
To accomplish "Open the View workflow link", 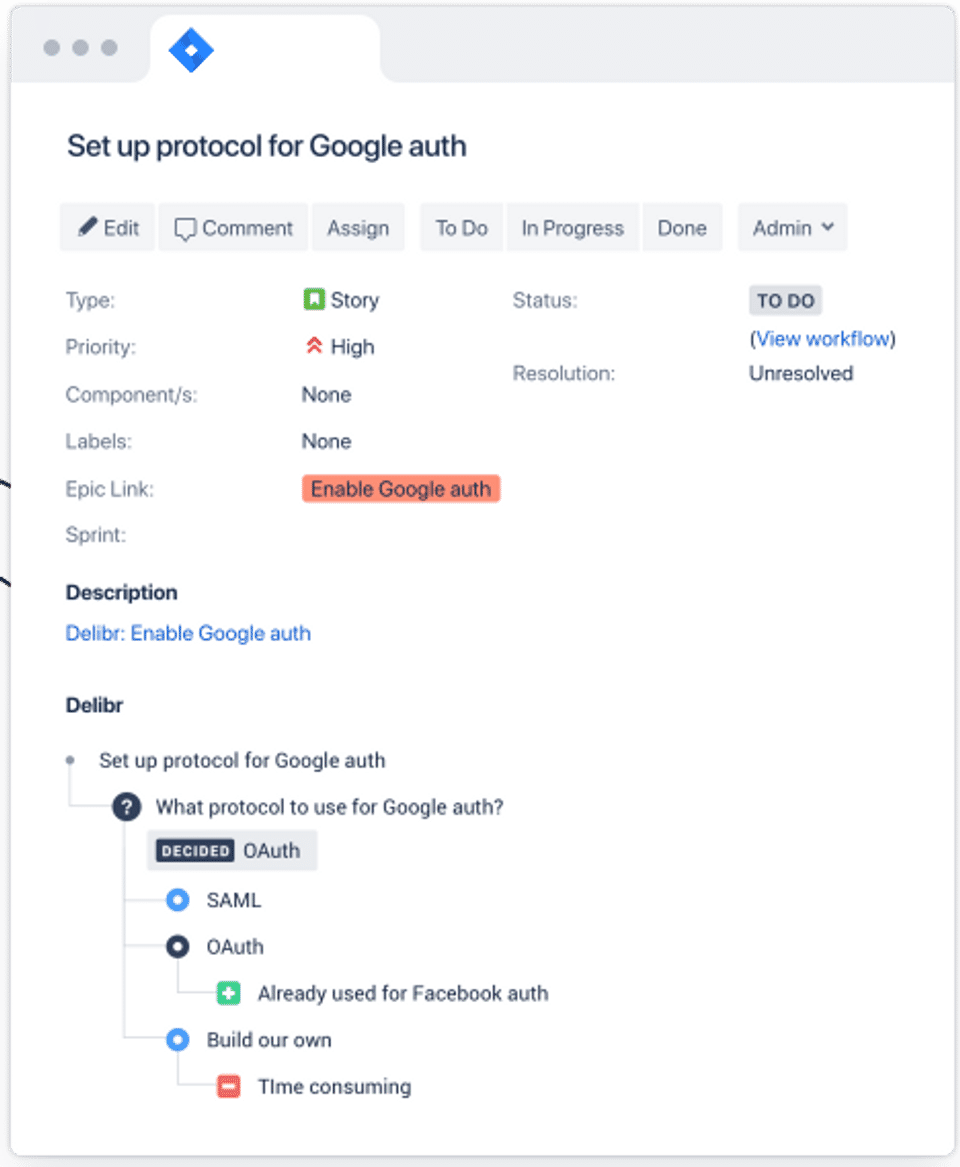I will [823, 339].
